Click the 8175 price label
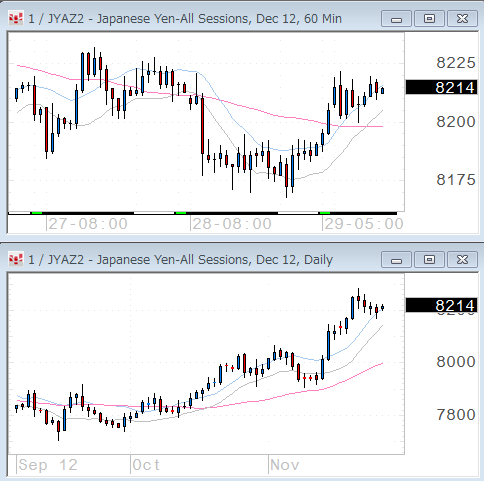The height and width of the screenshot is (481, 484). [x=456, y=180]
